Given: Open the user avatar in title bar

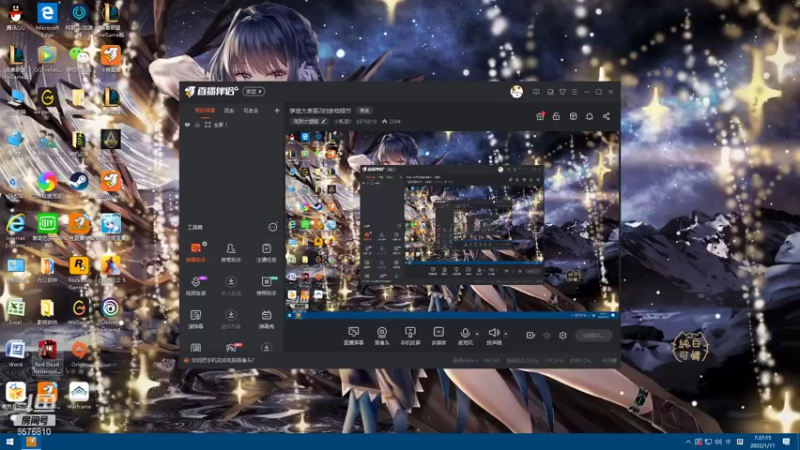Looking at the screenshot, I should (x=516, y=92).
